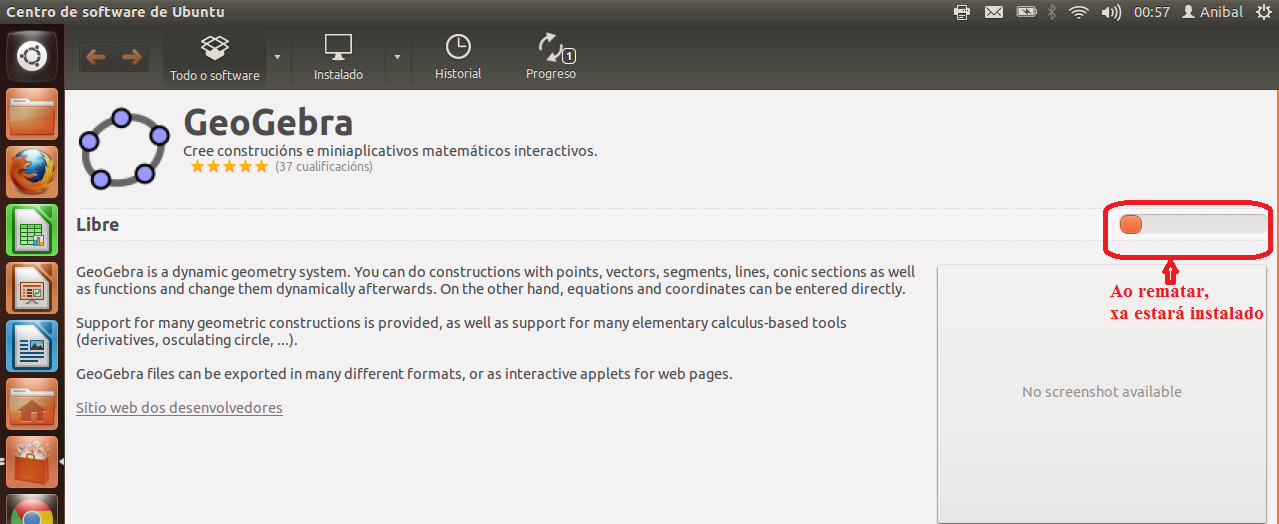Open the Sitio web dos desenvolvedores link
The image size is (1279, 524).
[179, 408]
